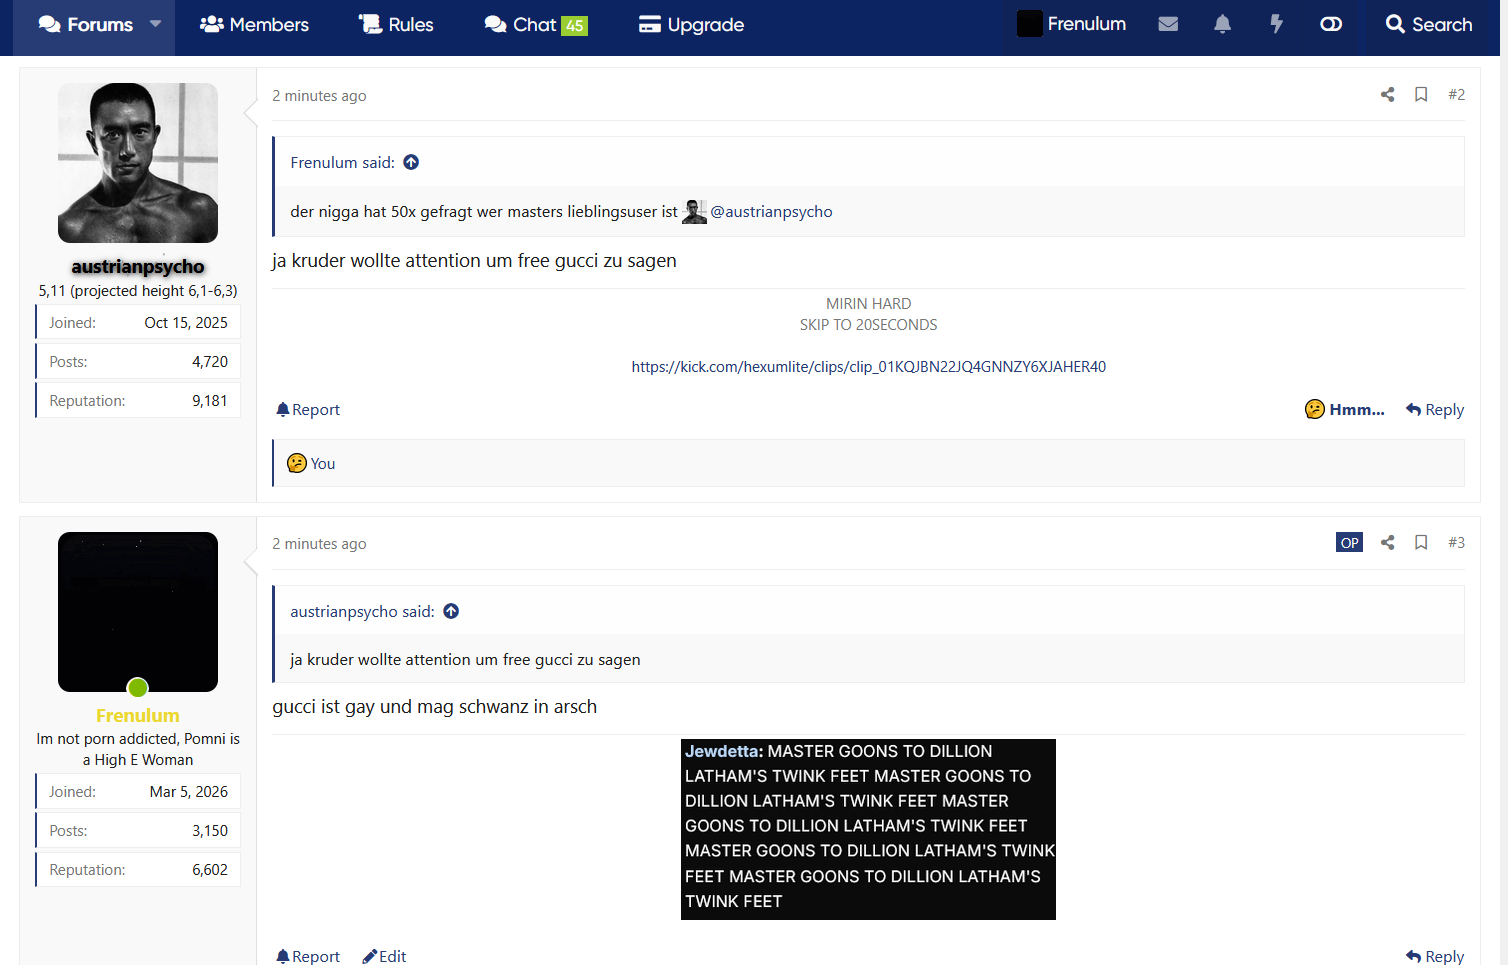
Task: Click the lightning bolt icon in navbar
Action: [1276, 24]
